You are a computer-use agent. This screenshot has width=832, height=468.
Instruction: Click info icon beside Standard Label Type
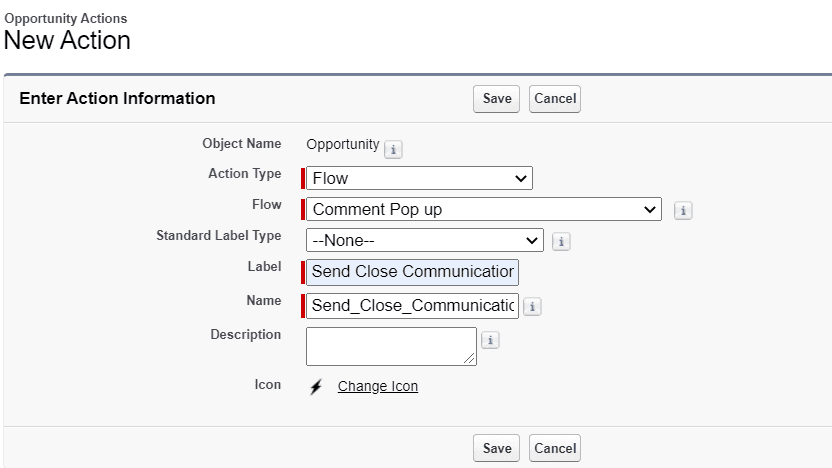pyautogui.click(x=561, y=241)
